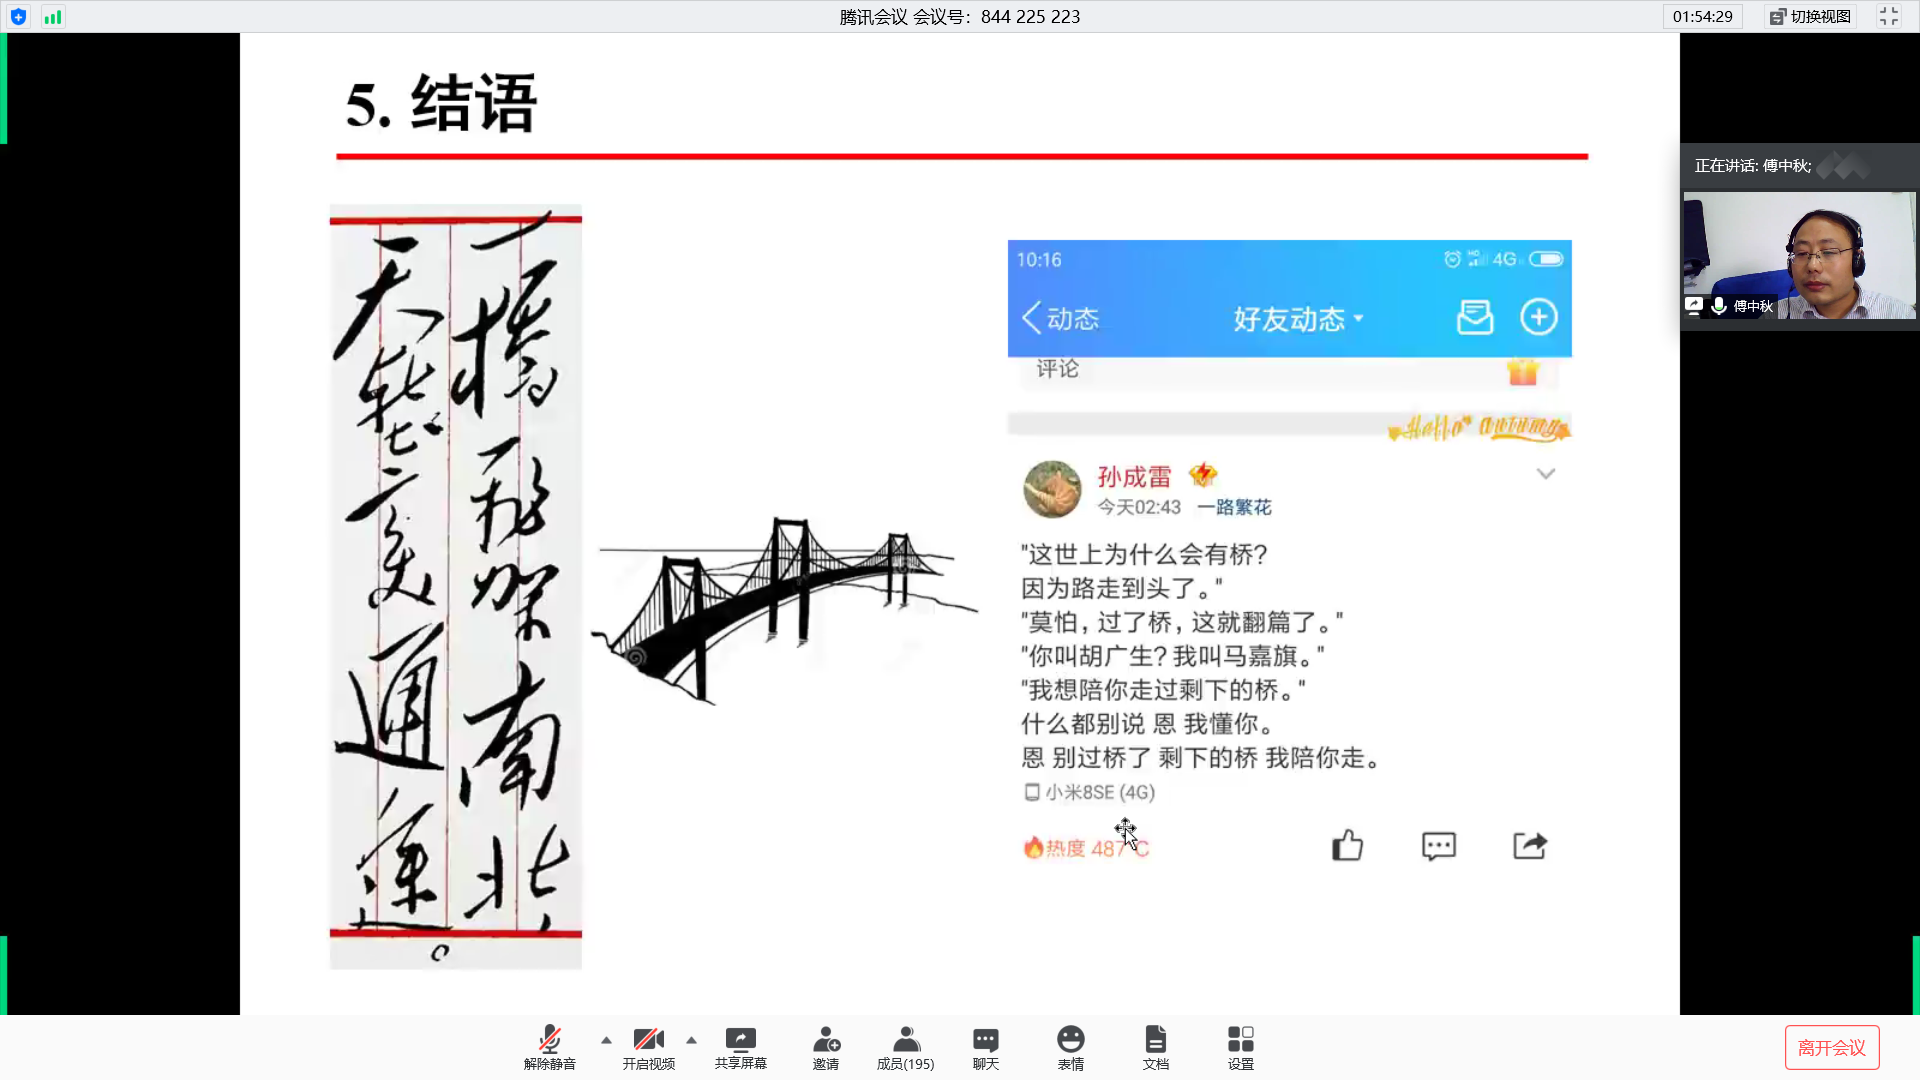
Task: Click the meeting timer 01:54:29
Action: click(x=1702, y=17)
